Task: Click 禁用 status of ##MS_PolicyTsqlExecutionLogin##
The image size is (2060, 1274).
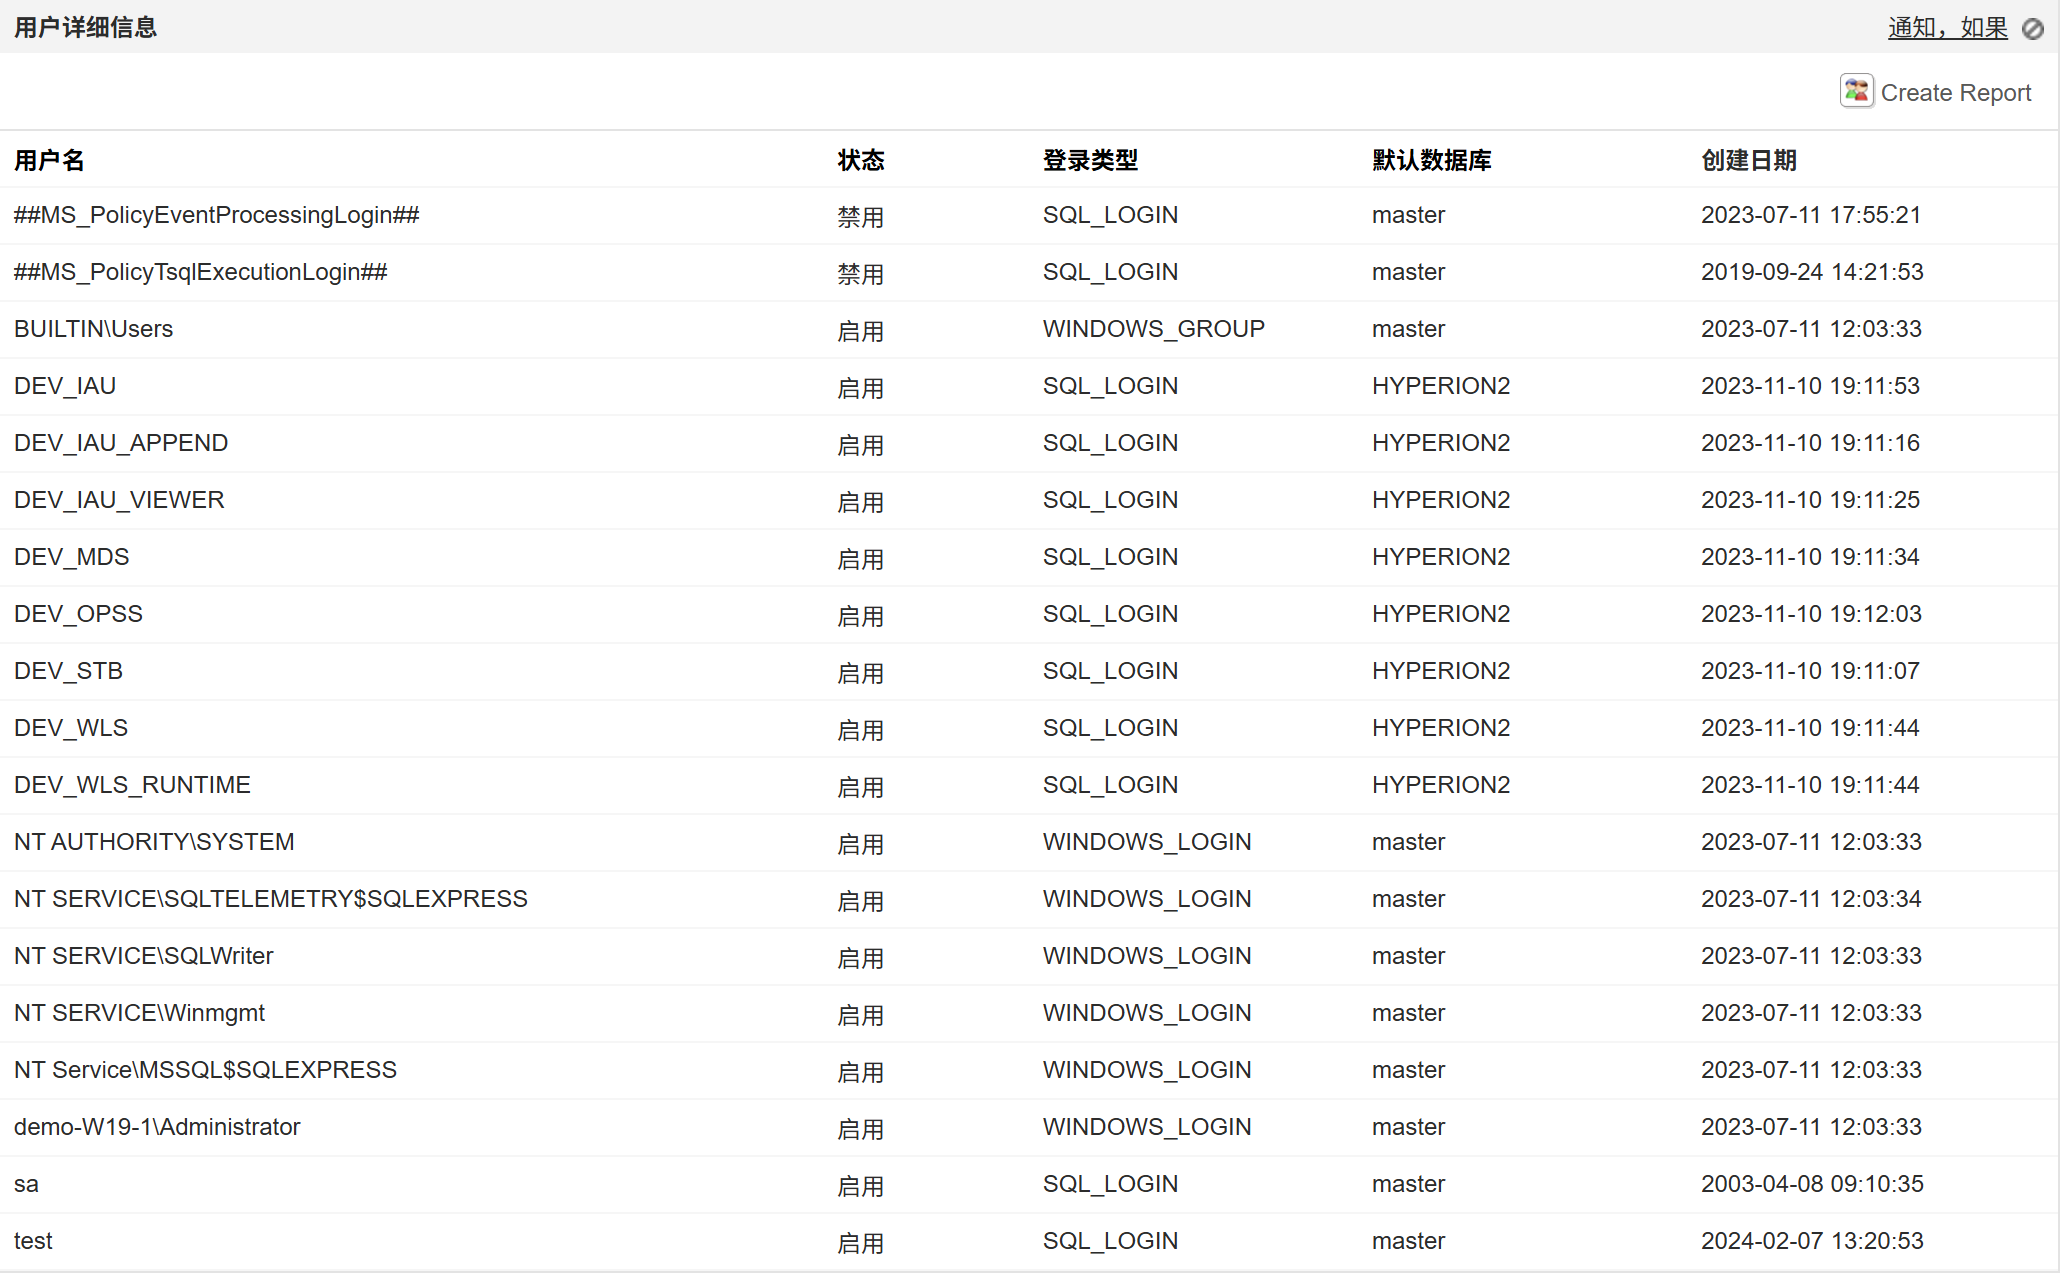Action: click(860, 274)
